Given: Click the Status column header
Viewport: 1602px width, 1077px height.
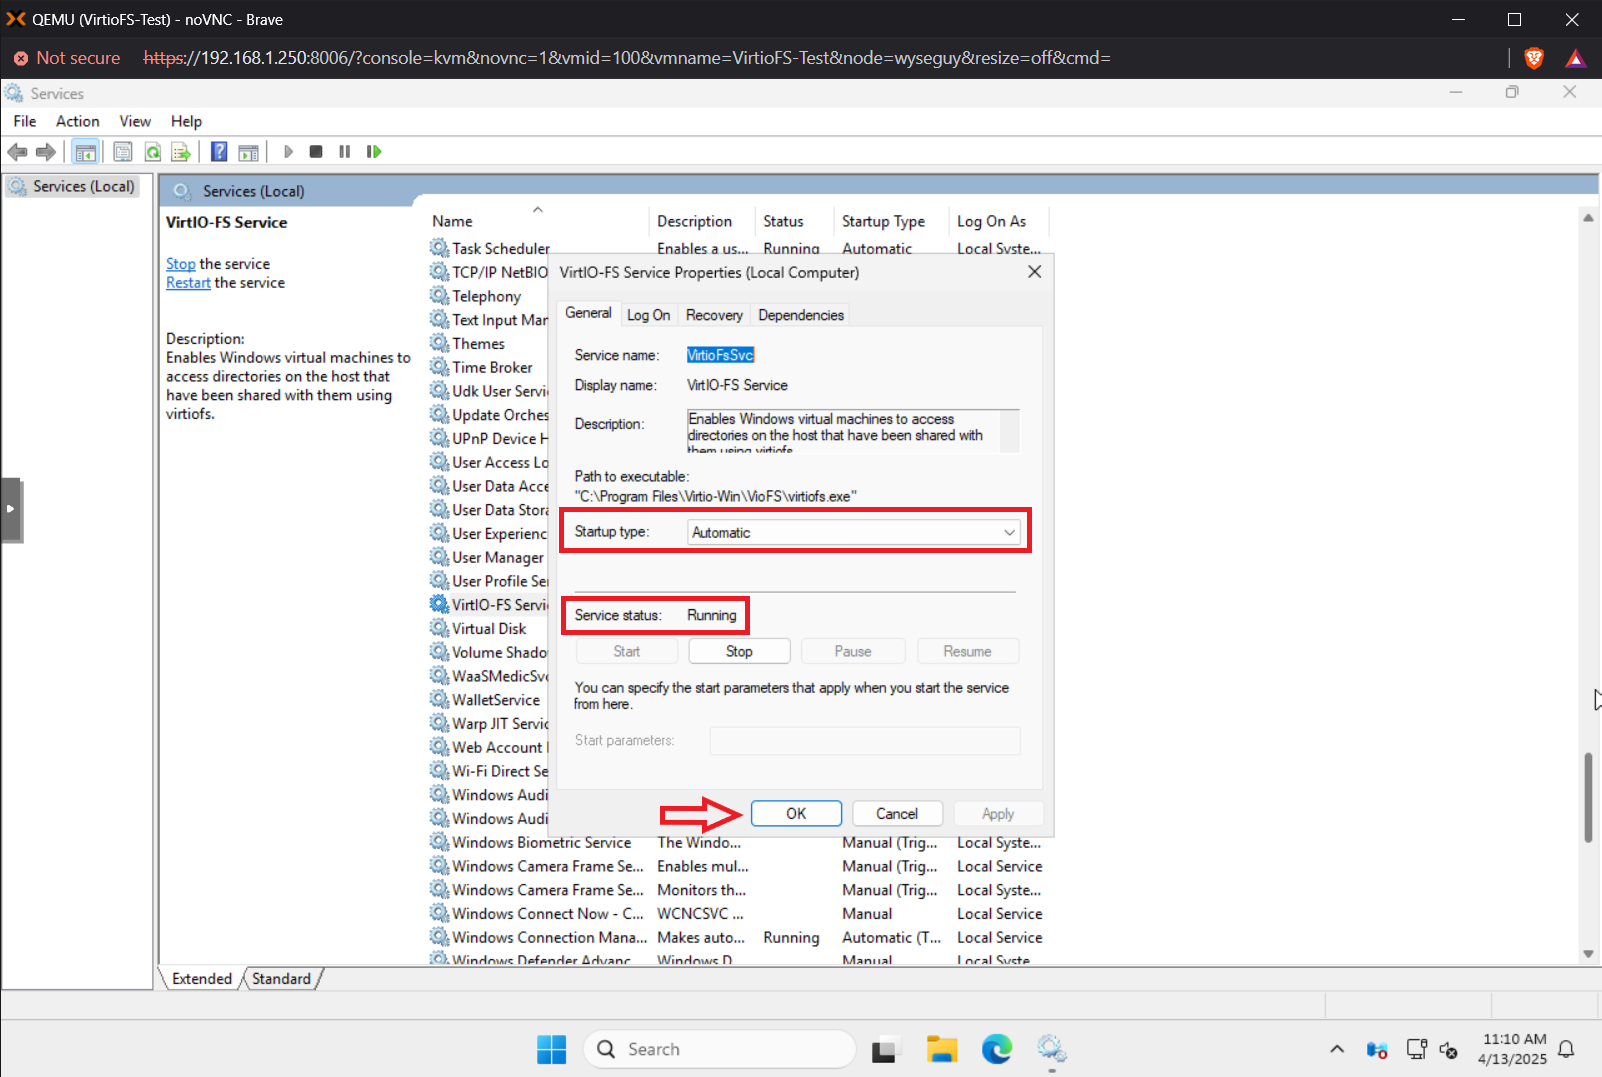Looking at the screenshot, I should (x=795, y=221).
